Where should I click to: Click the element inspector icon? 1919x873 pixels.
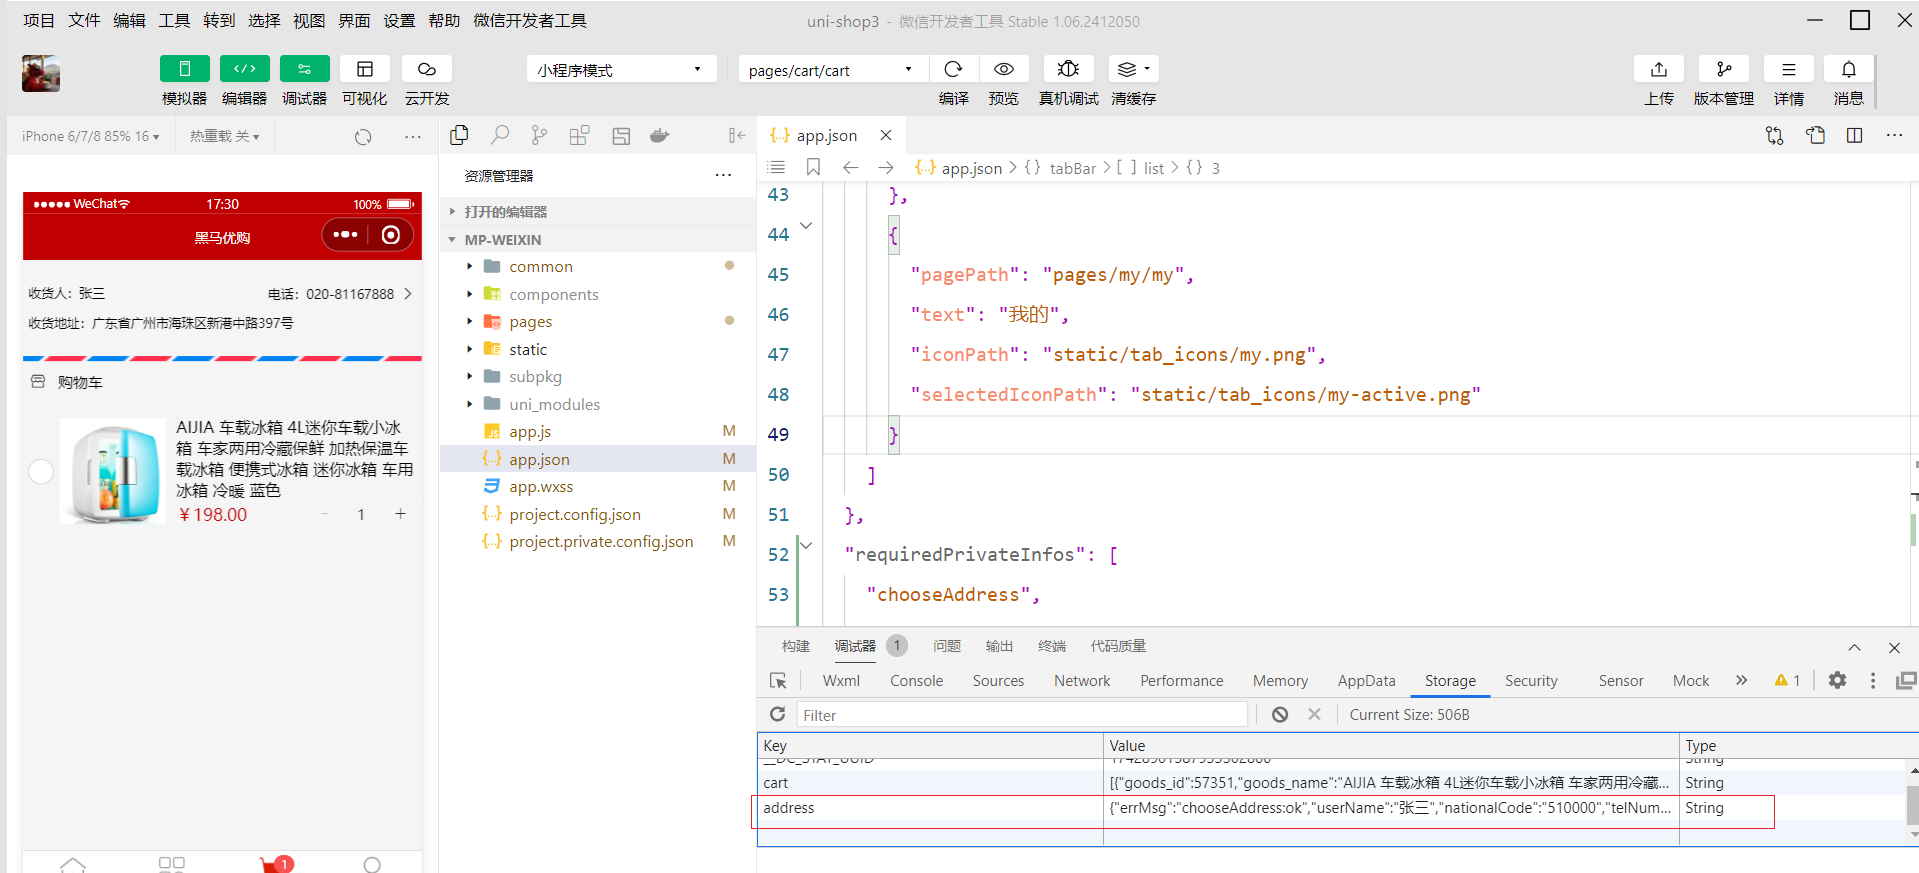coord(778,680)
